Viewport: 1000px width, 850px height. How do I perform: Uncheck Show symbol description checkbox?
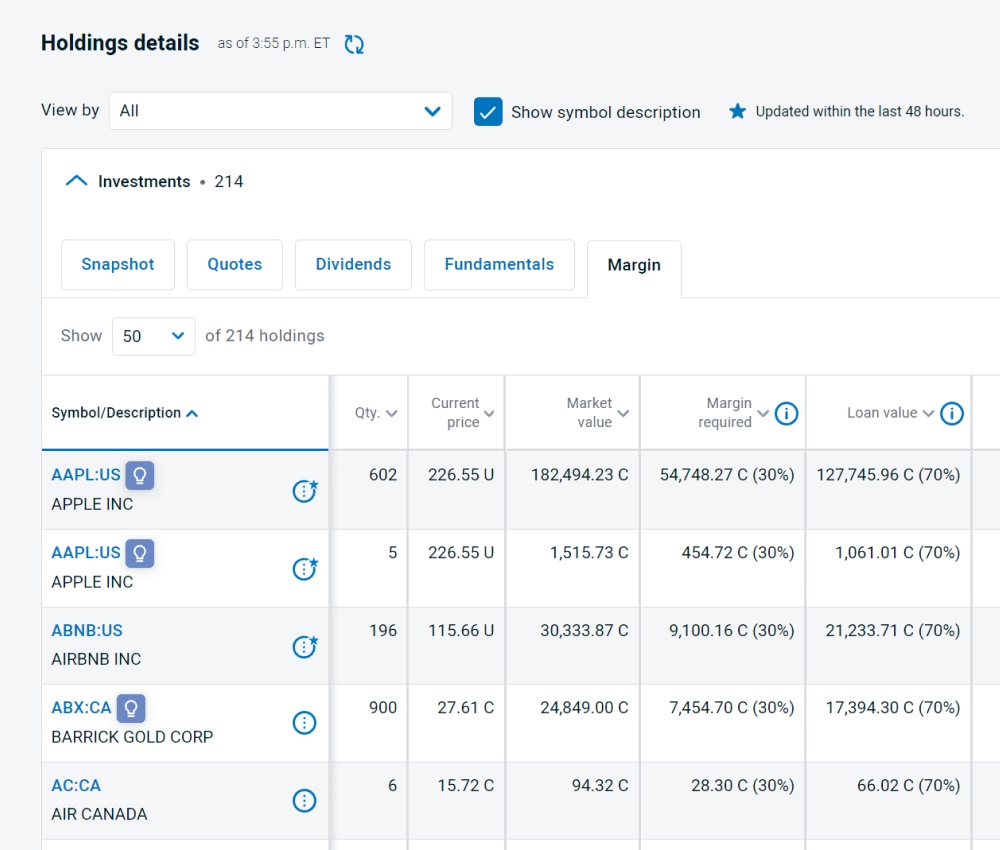tap(488, 112)
